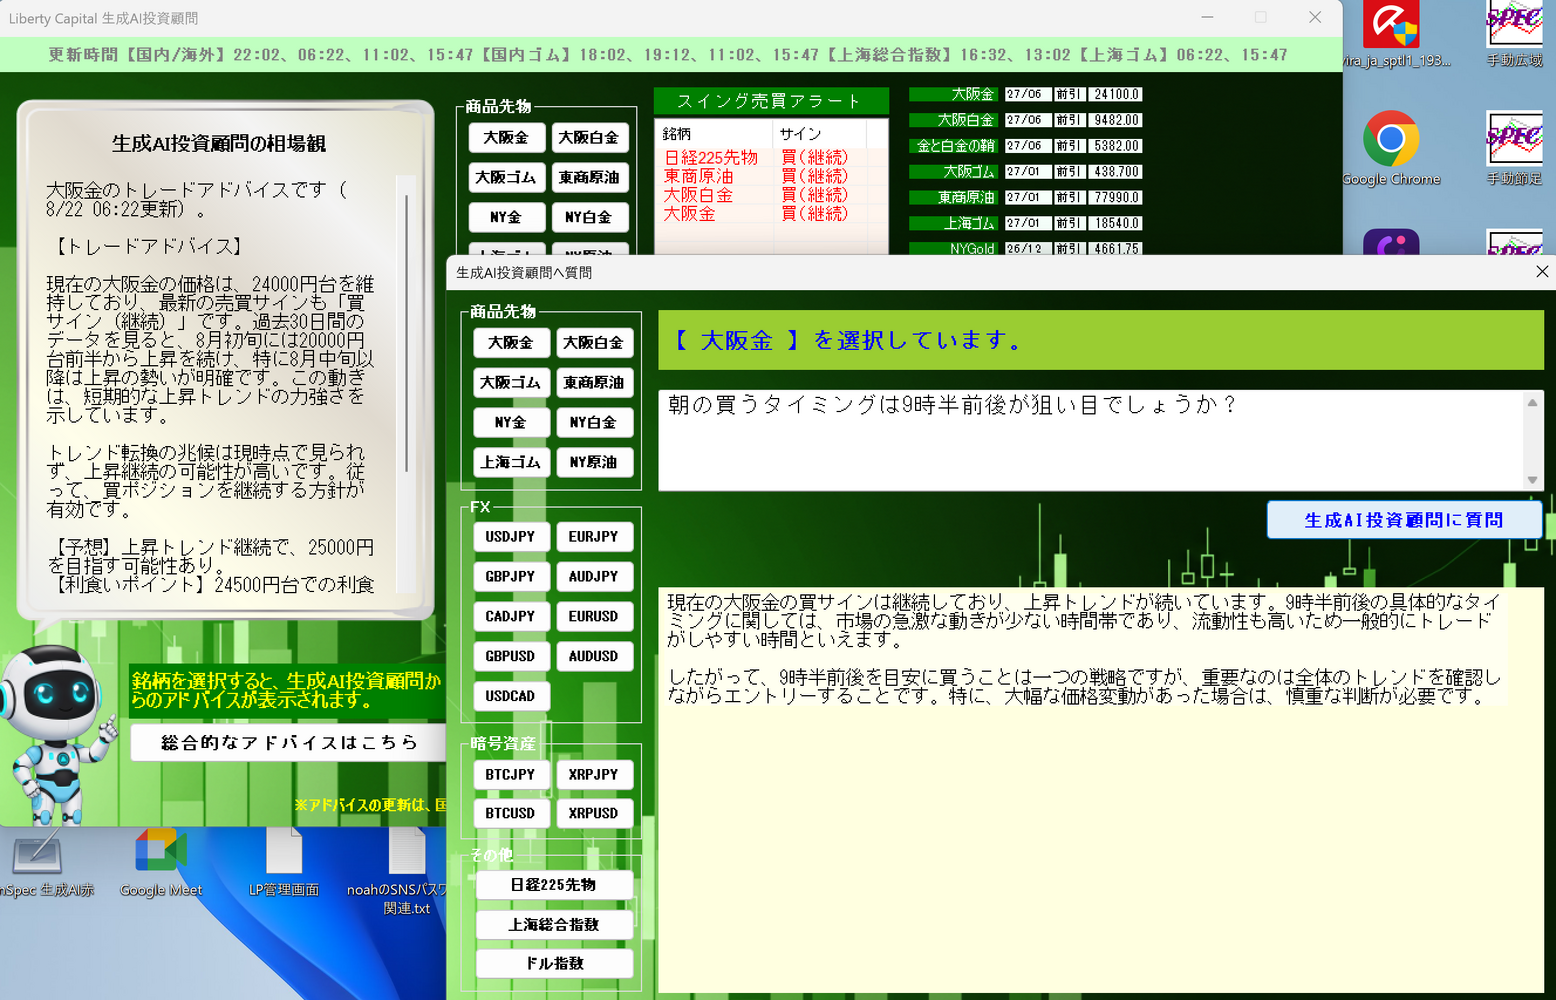Open Google Chrome desktop icon

(1391, 149)
